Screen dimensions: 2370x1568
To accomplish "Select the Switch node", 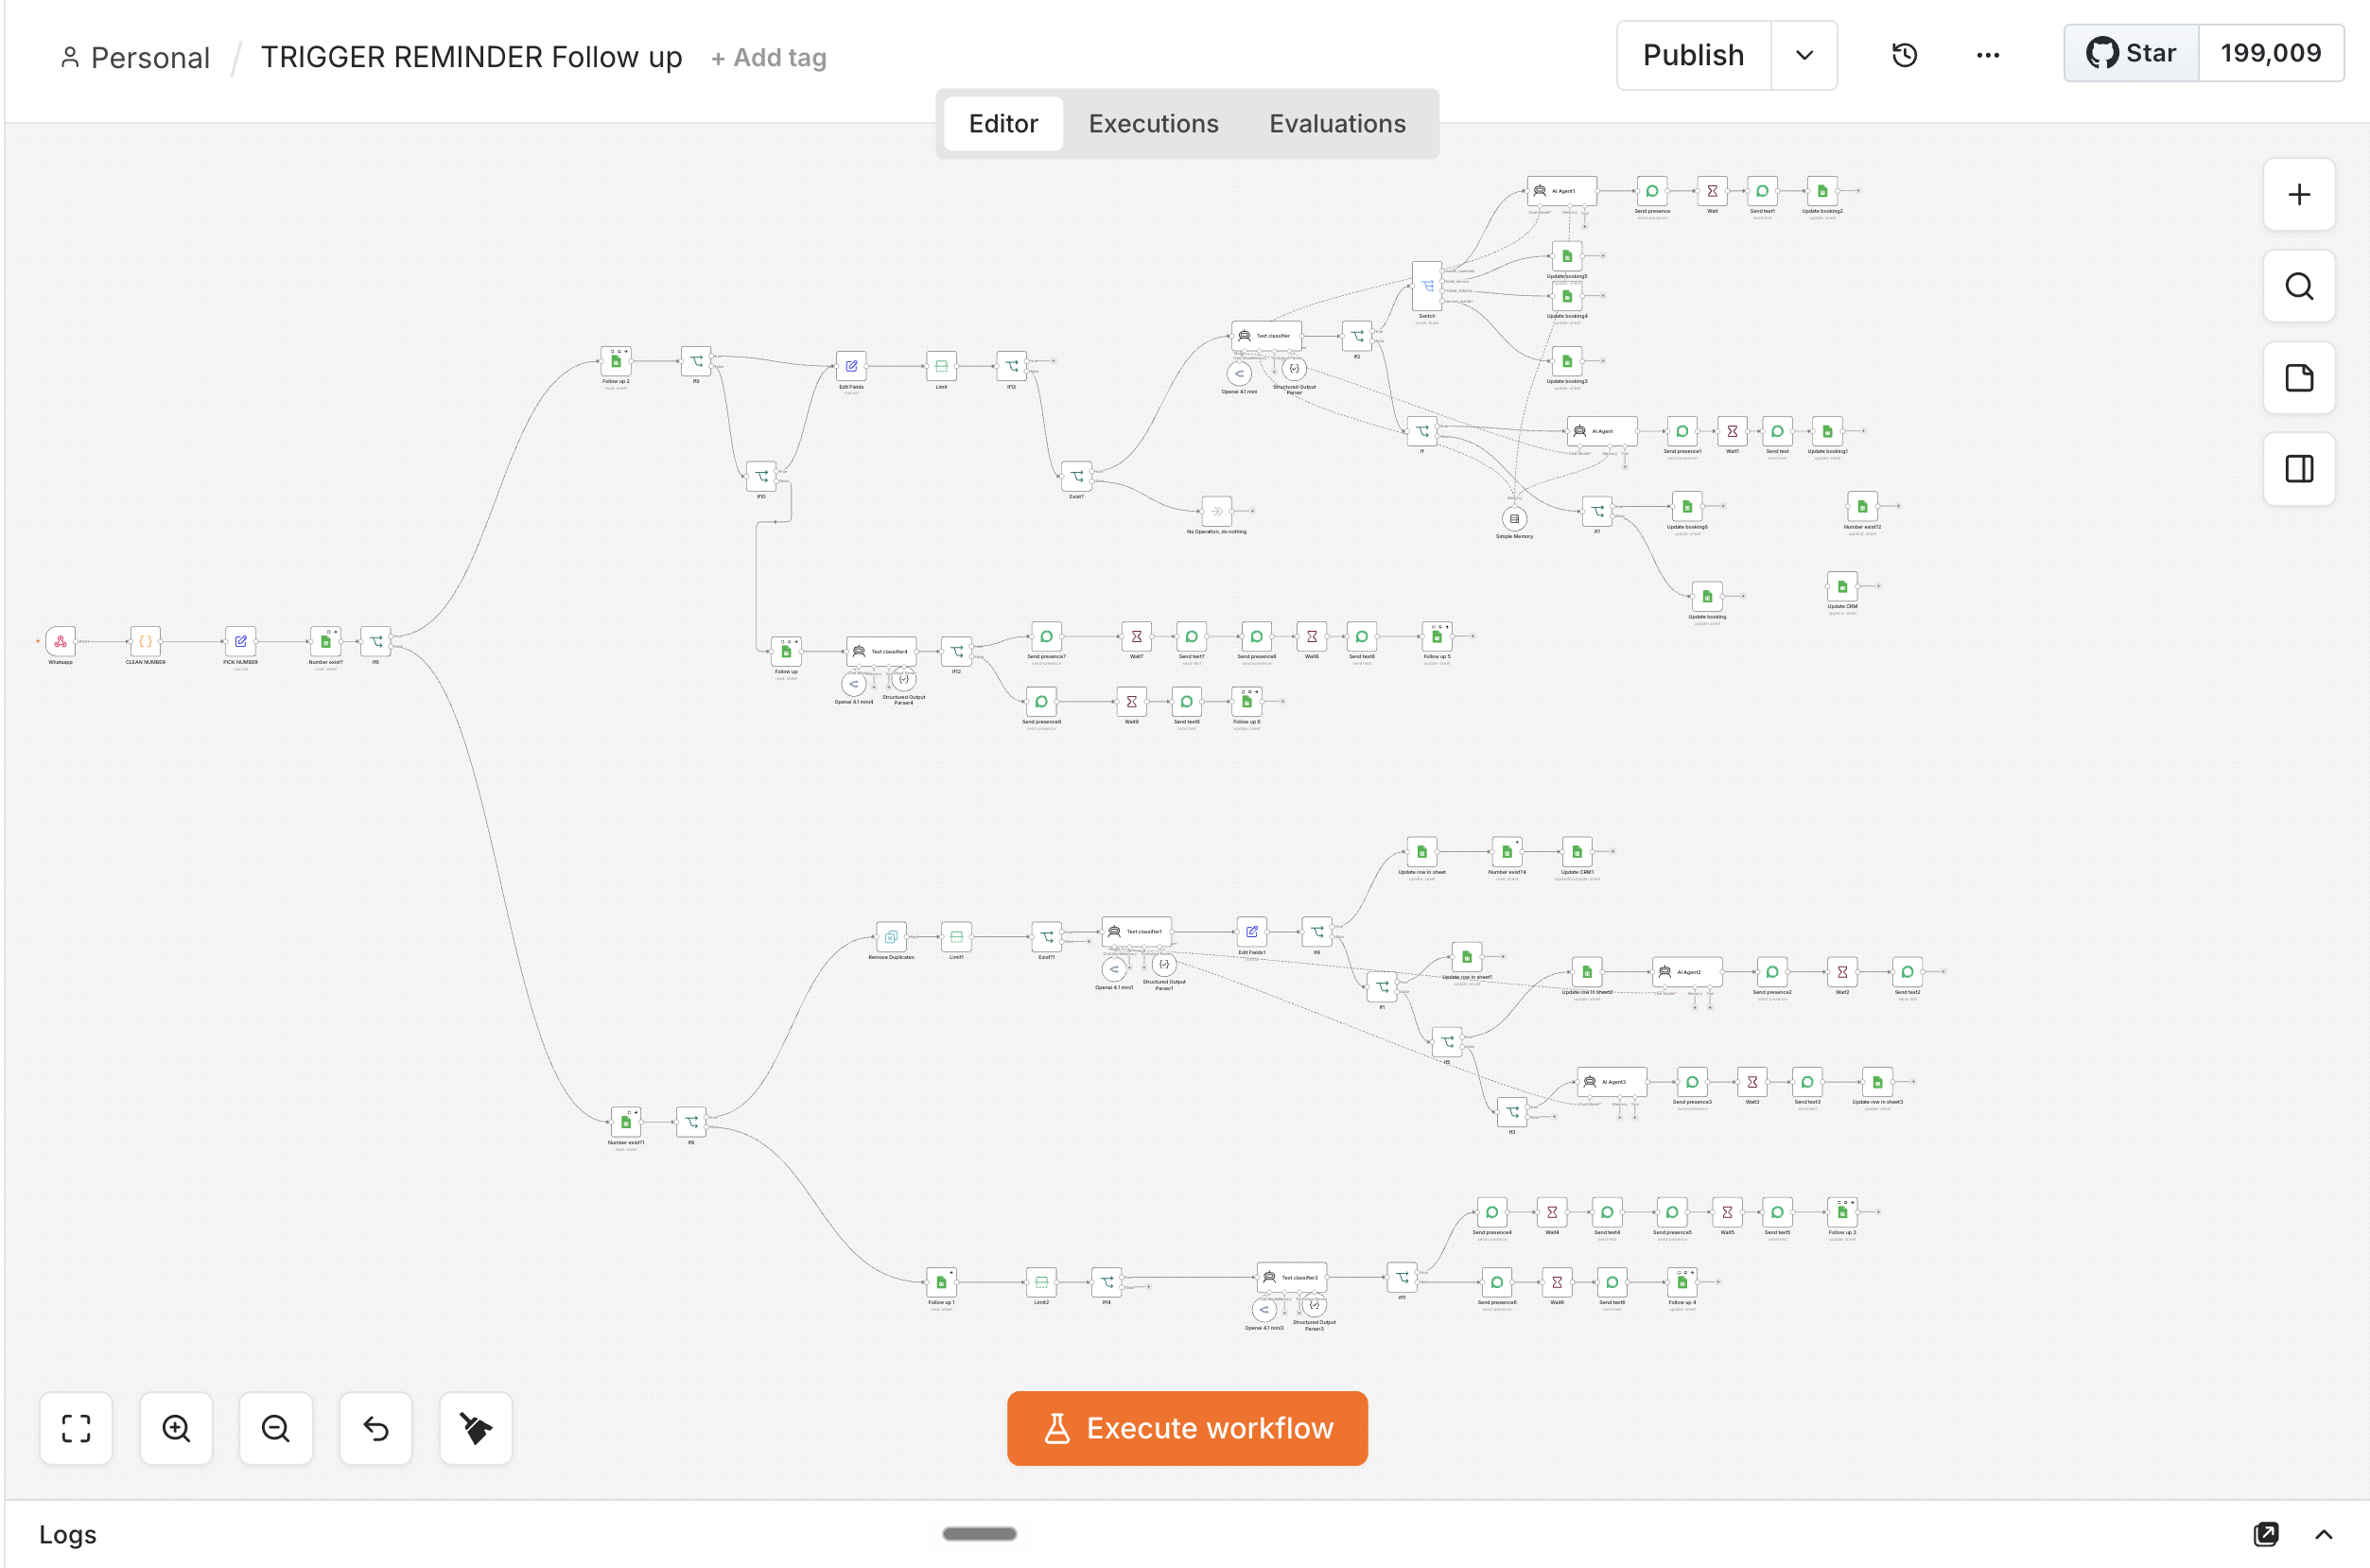I will tap(1427, 286).
